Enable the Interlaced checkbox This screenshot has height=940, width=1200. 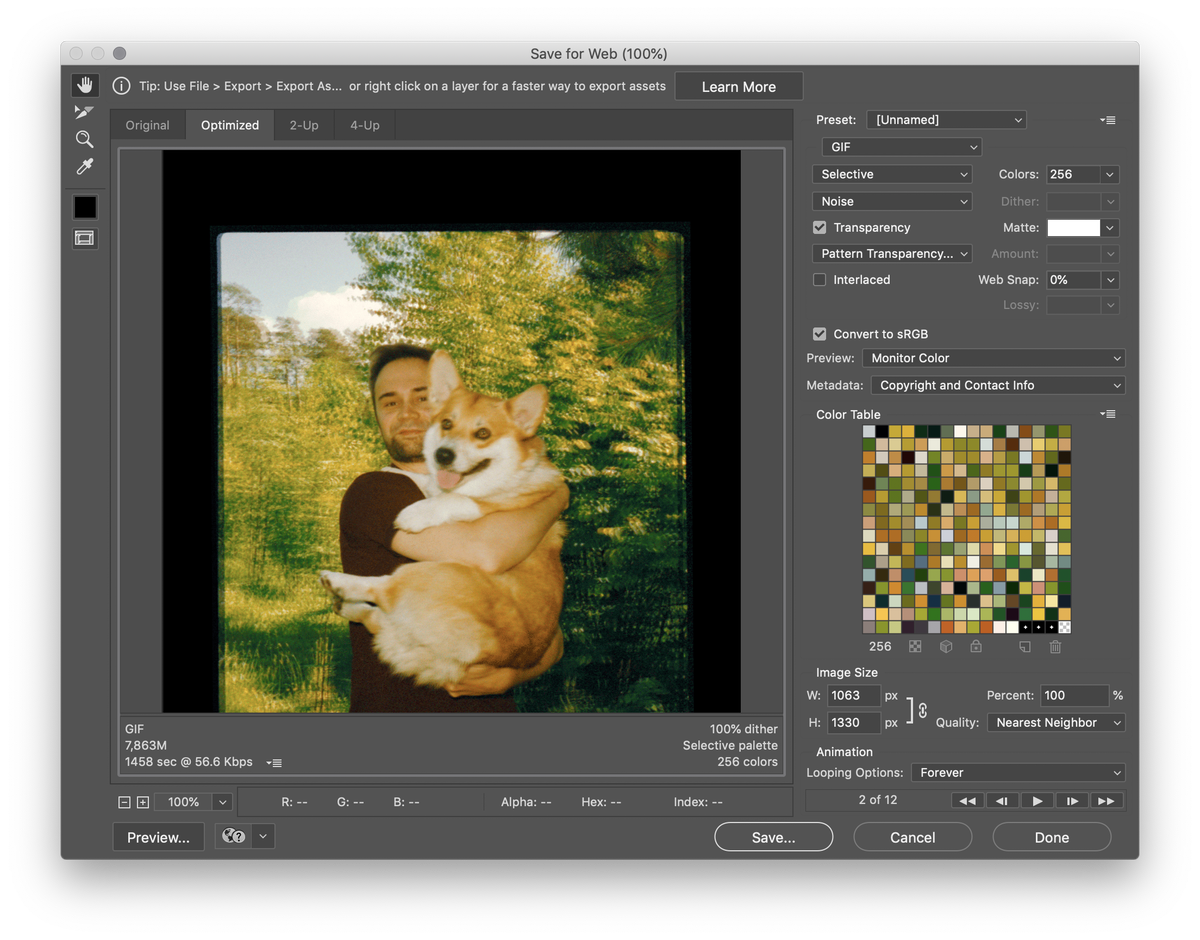click(820, 280)
